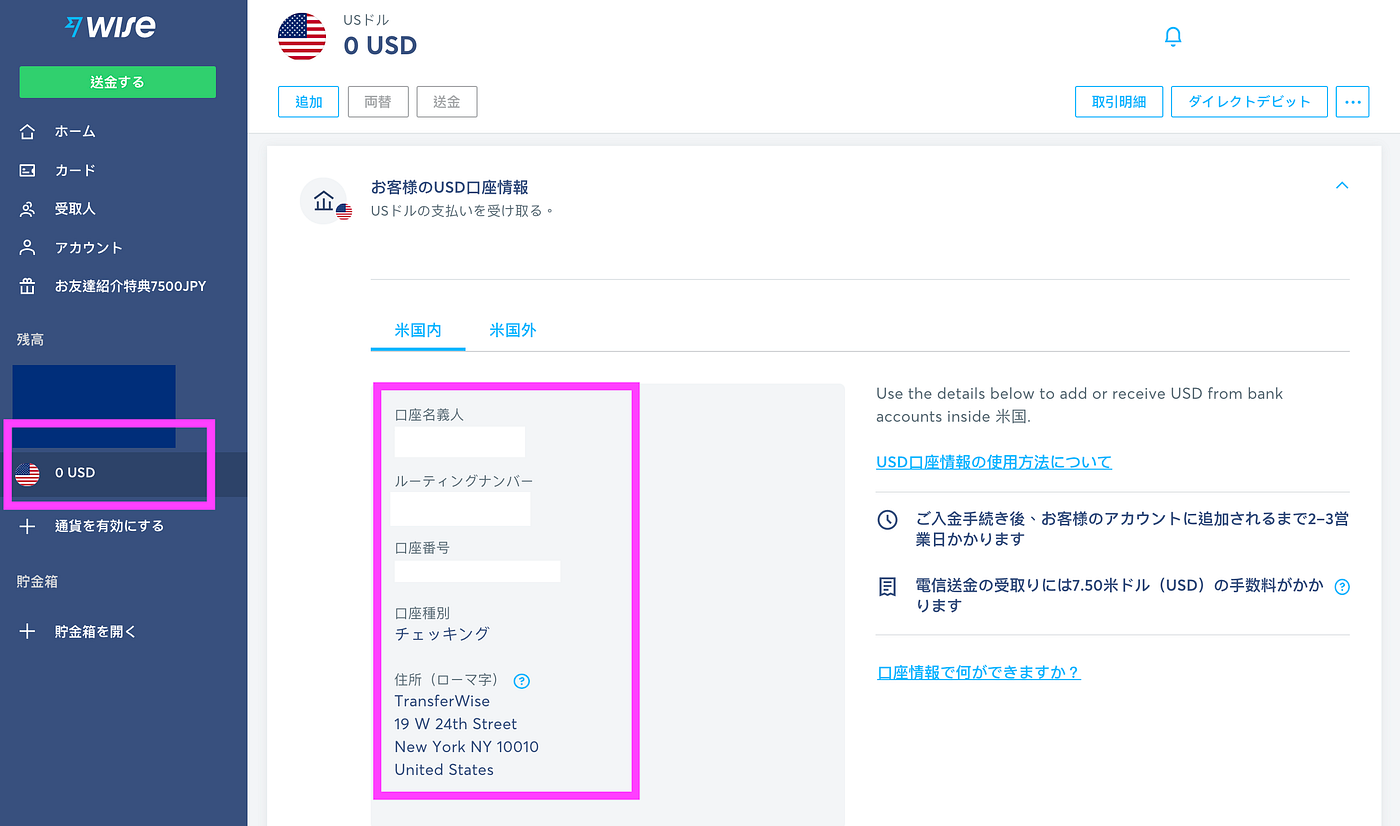1400x826 pixels.
Task: Click help icon next to 住所（ローマ字）
Action: (x=521, y=681)
